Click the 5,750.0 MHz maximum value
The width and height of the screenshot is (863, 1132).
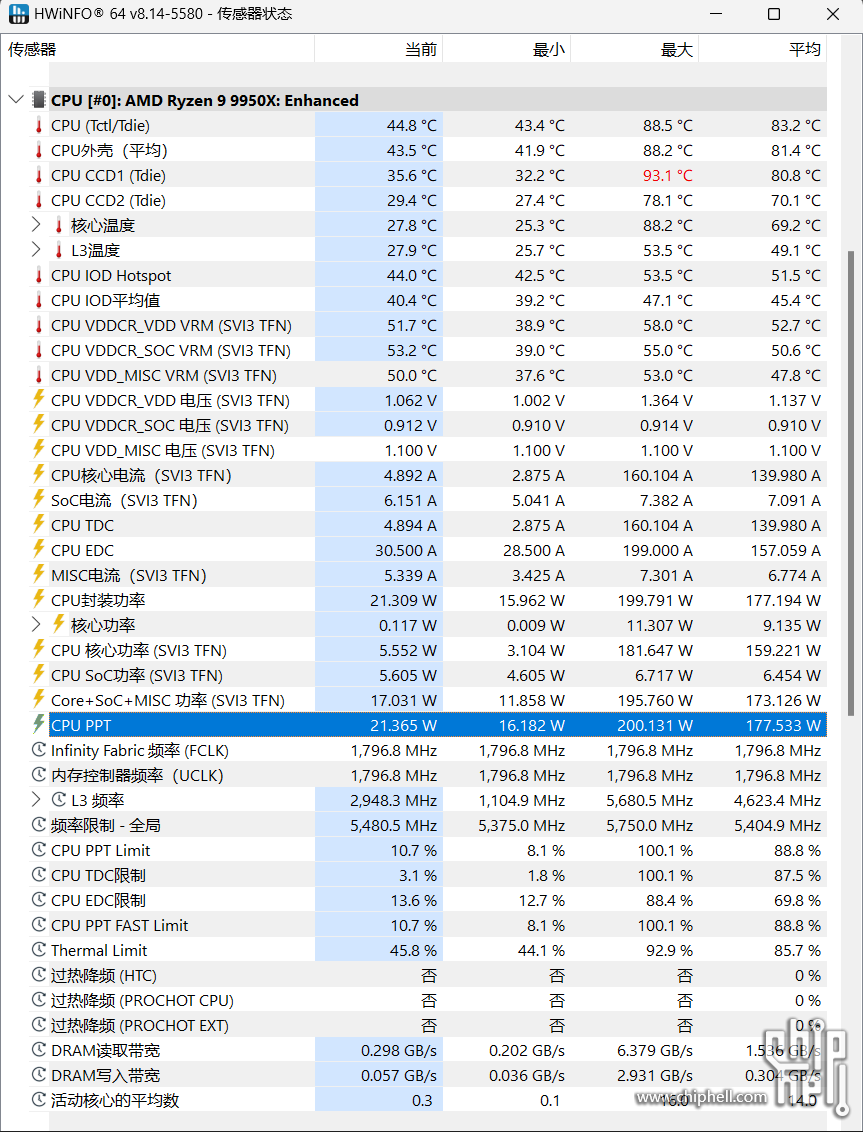(x=649, y=825)
